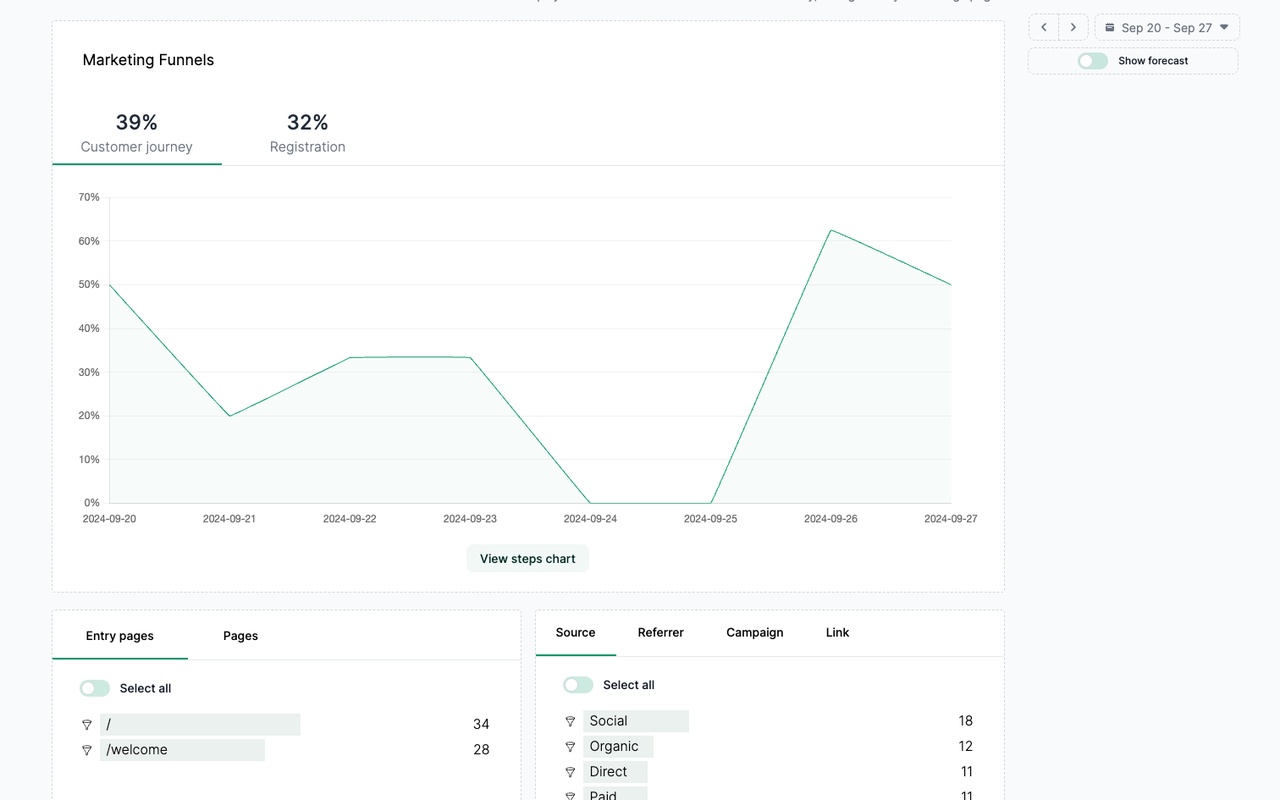Screen dimensions: 1280x800
Task: Click the right chevron to view next period
Action: 1073,27
